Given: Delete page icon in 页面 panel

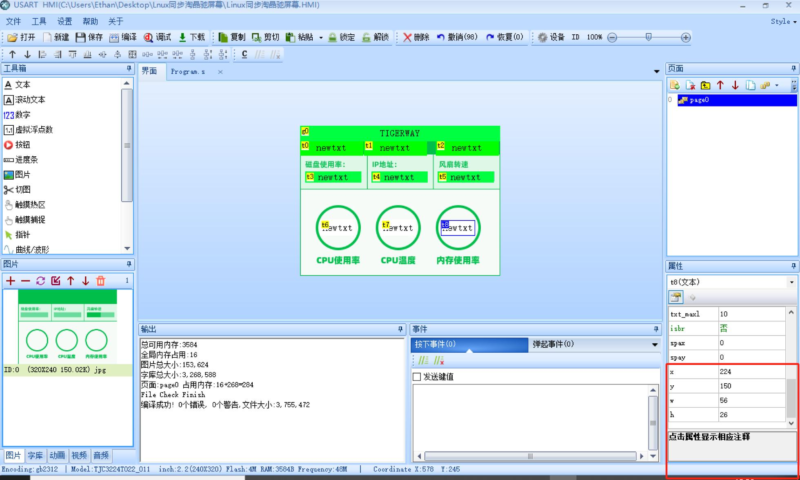Looking at the screenshot, I should click(x=690, y=85).
